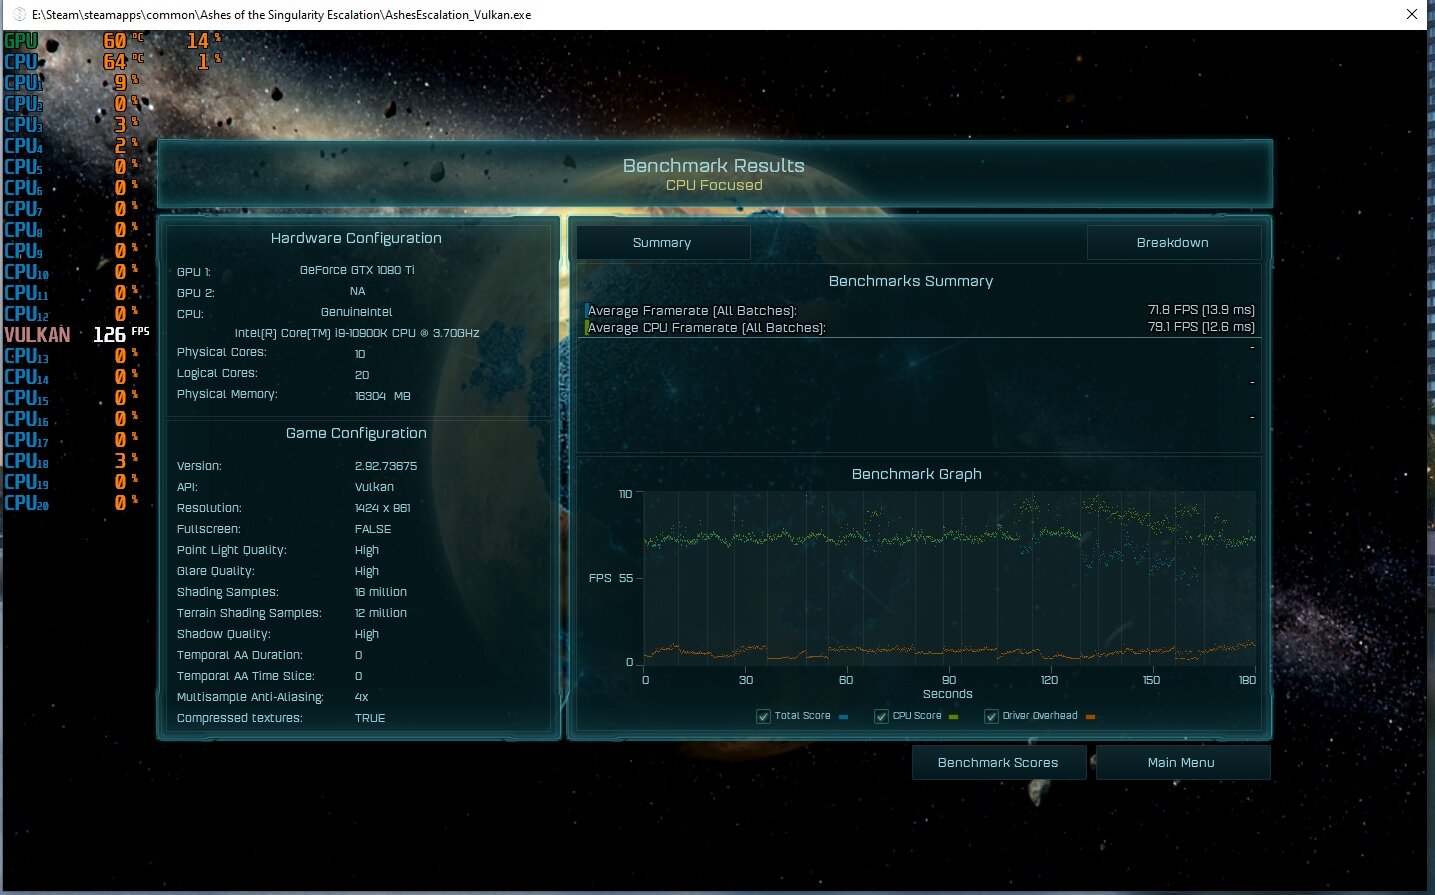Click the API value Vulkan

374,487
